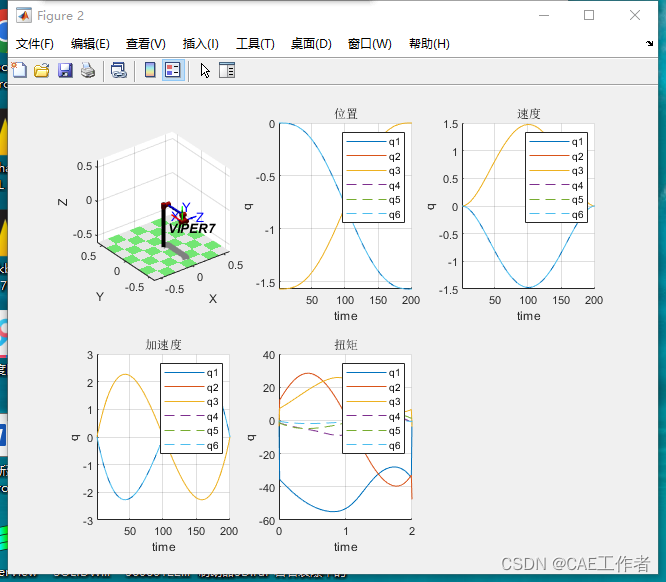
Task: Maximize the Figure 2 window
Action: 589,15
